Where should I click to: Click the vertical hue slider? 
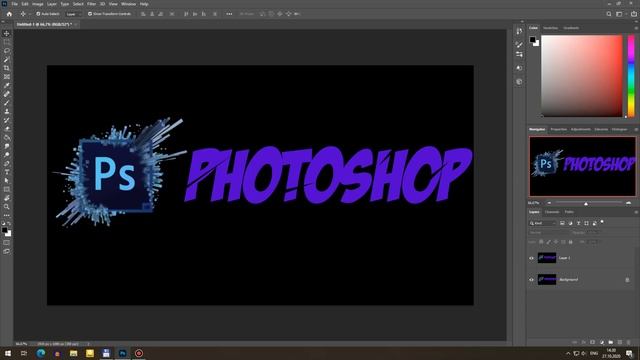click(631, 76)
